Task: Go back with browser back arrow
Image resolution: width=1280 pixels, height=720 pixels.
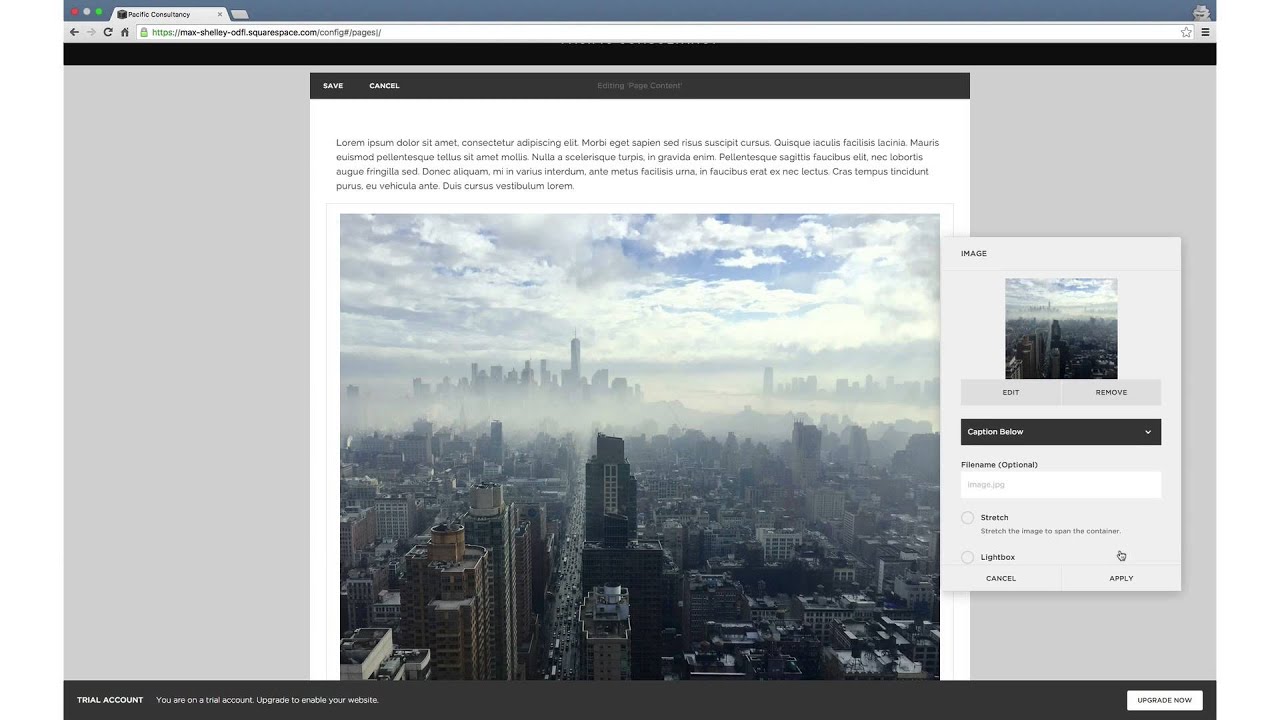Action: pos(74,32)
